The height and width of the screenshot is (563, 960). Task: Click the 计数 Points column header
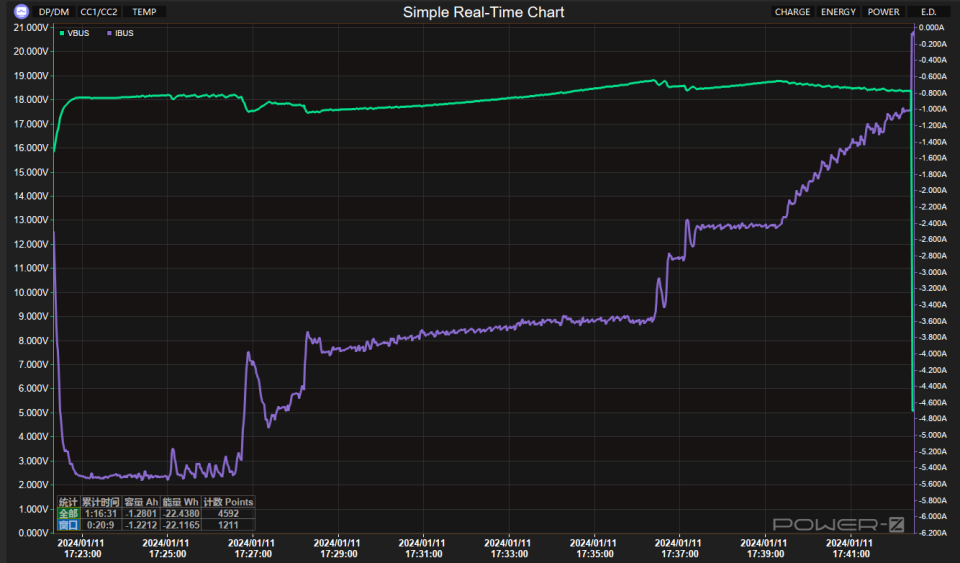click(228, 502)
